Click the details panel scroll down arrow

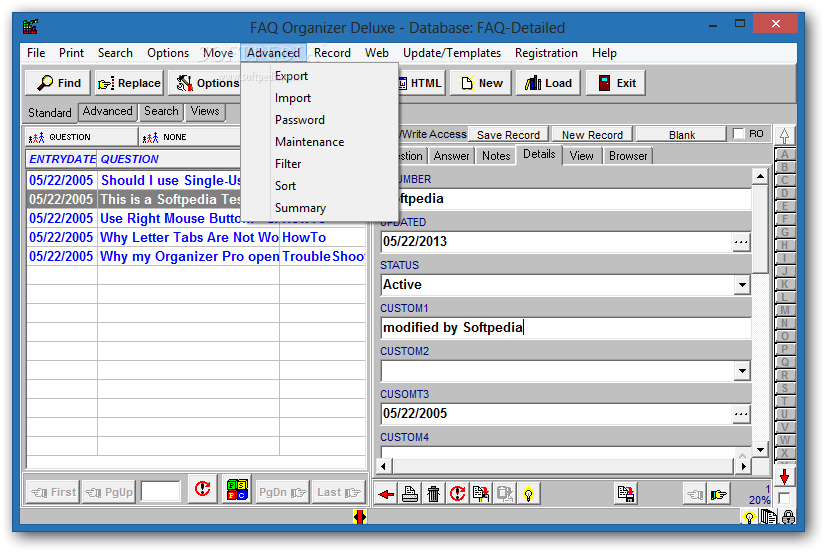[760, 450]
